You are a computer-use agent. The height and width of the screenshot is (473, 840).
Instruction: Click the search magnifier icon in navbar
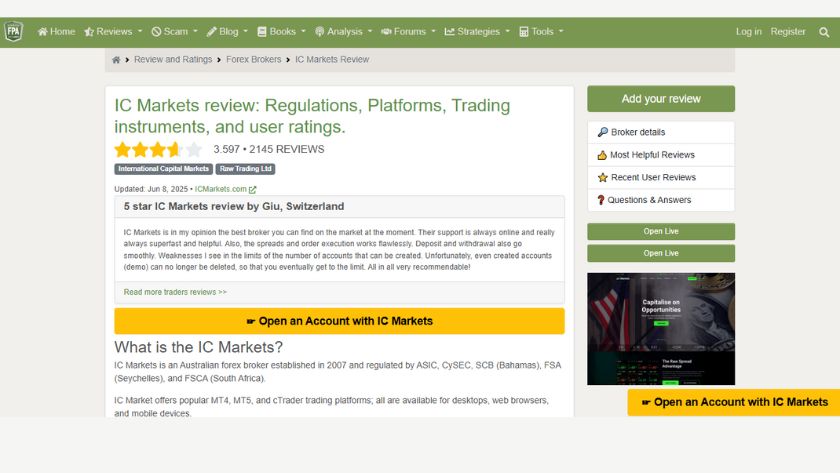(x=824, y=32)
